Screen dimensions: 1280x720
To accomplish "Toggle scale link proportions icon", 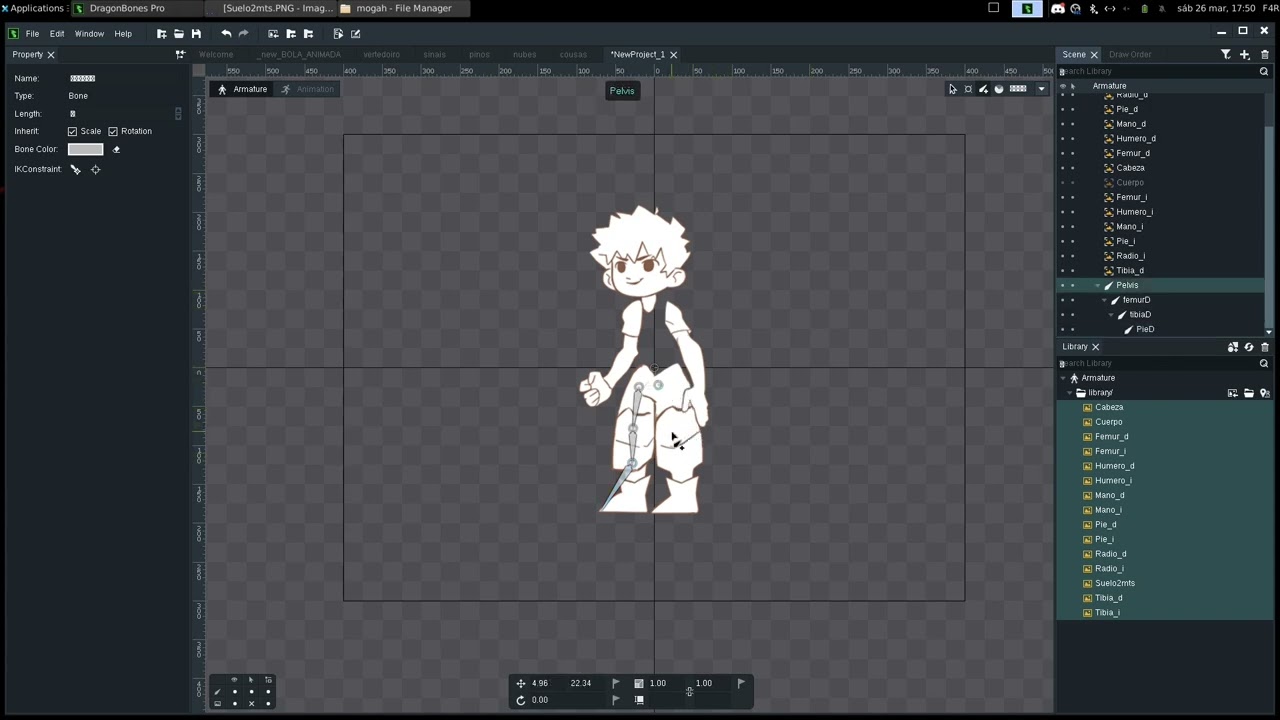I will [689, 691].
